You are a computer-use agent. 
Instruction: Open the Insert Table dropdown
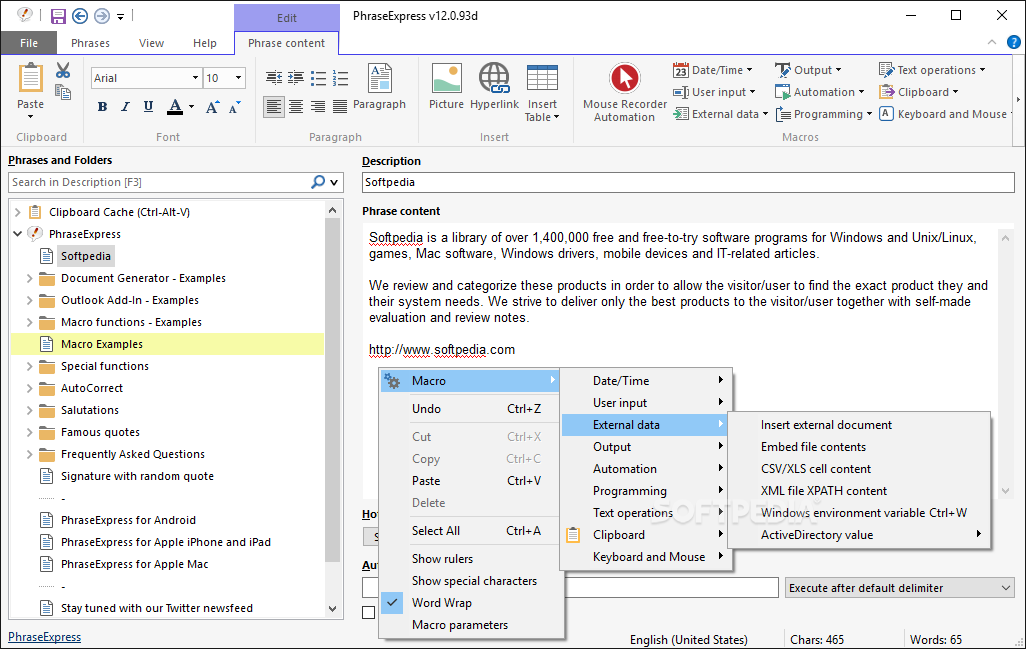542,93
